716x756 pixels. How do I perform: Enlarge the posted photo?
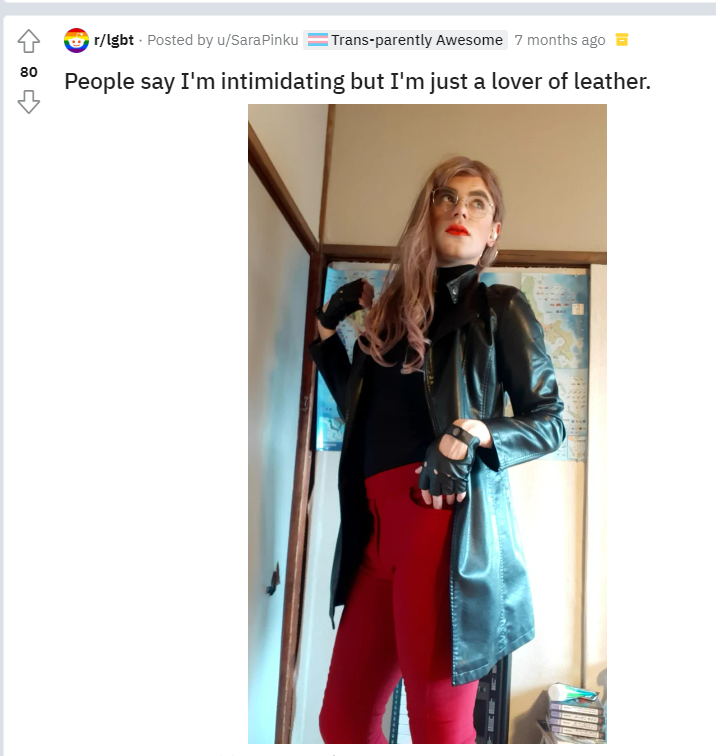(x=427, y=424)
